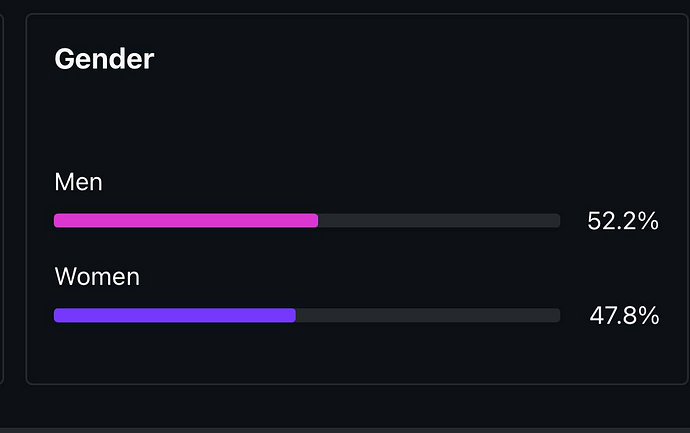Click the unfilled gray Men bar track
This screenshot has height=433, width=690.
pyautogui.click(x=438, y=221)
